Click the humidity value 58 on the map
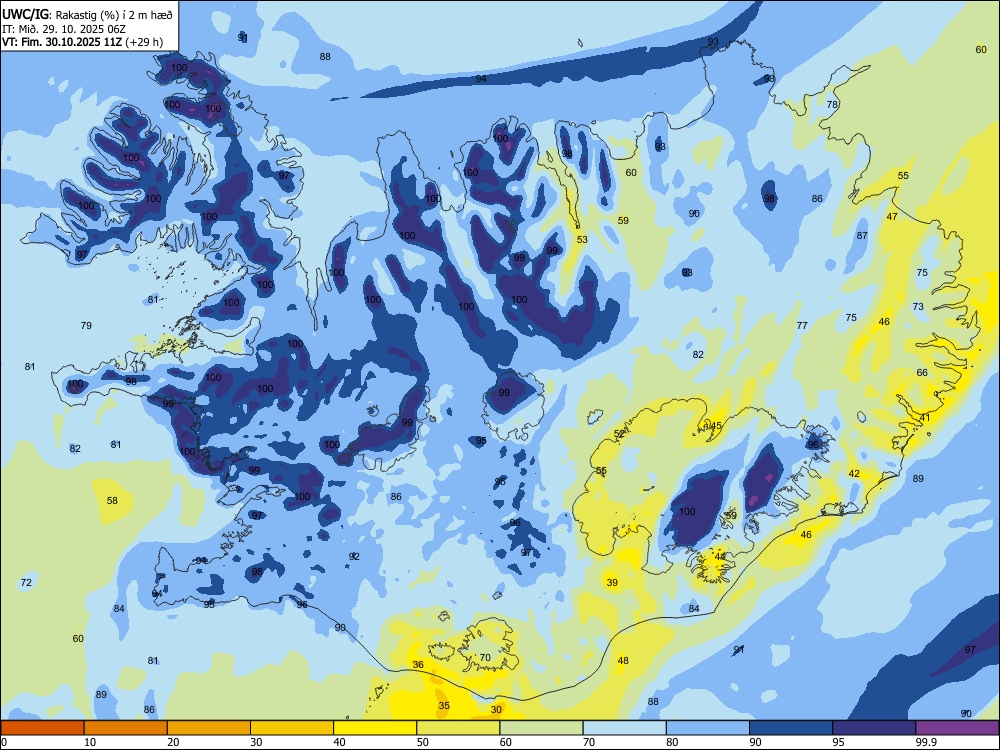This screenshot has width=1000, height=750. pos(112,501)
